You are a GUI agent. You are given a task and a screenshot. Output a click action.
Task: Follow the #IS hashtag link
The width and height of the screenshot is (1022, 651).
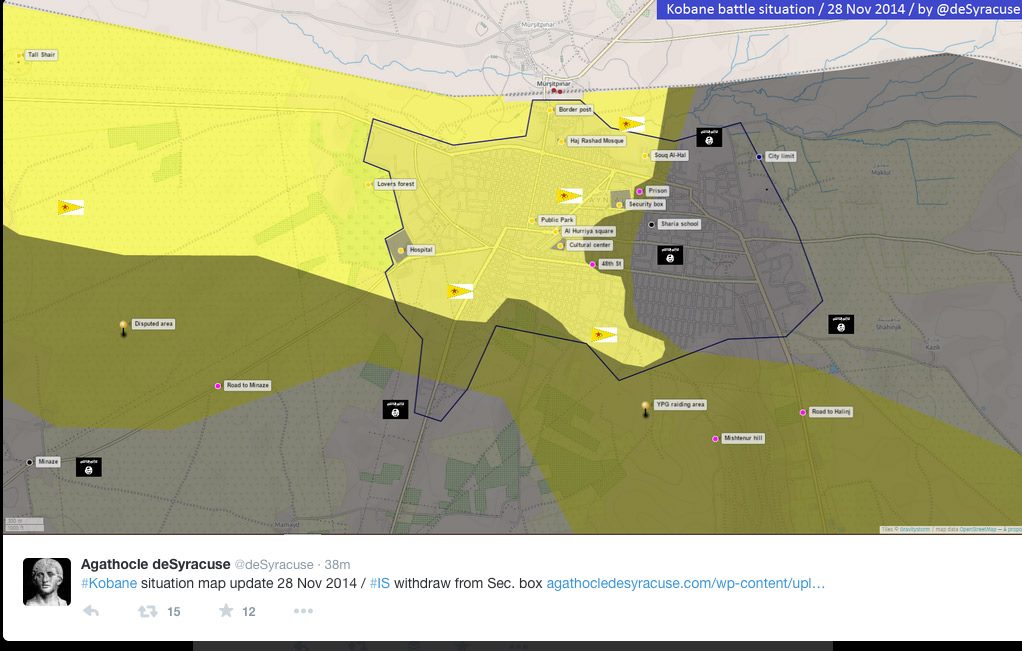point(379,583)
